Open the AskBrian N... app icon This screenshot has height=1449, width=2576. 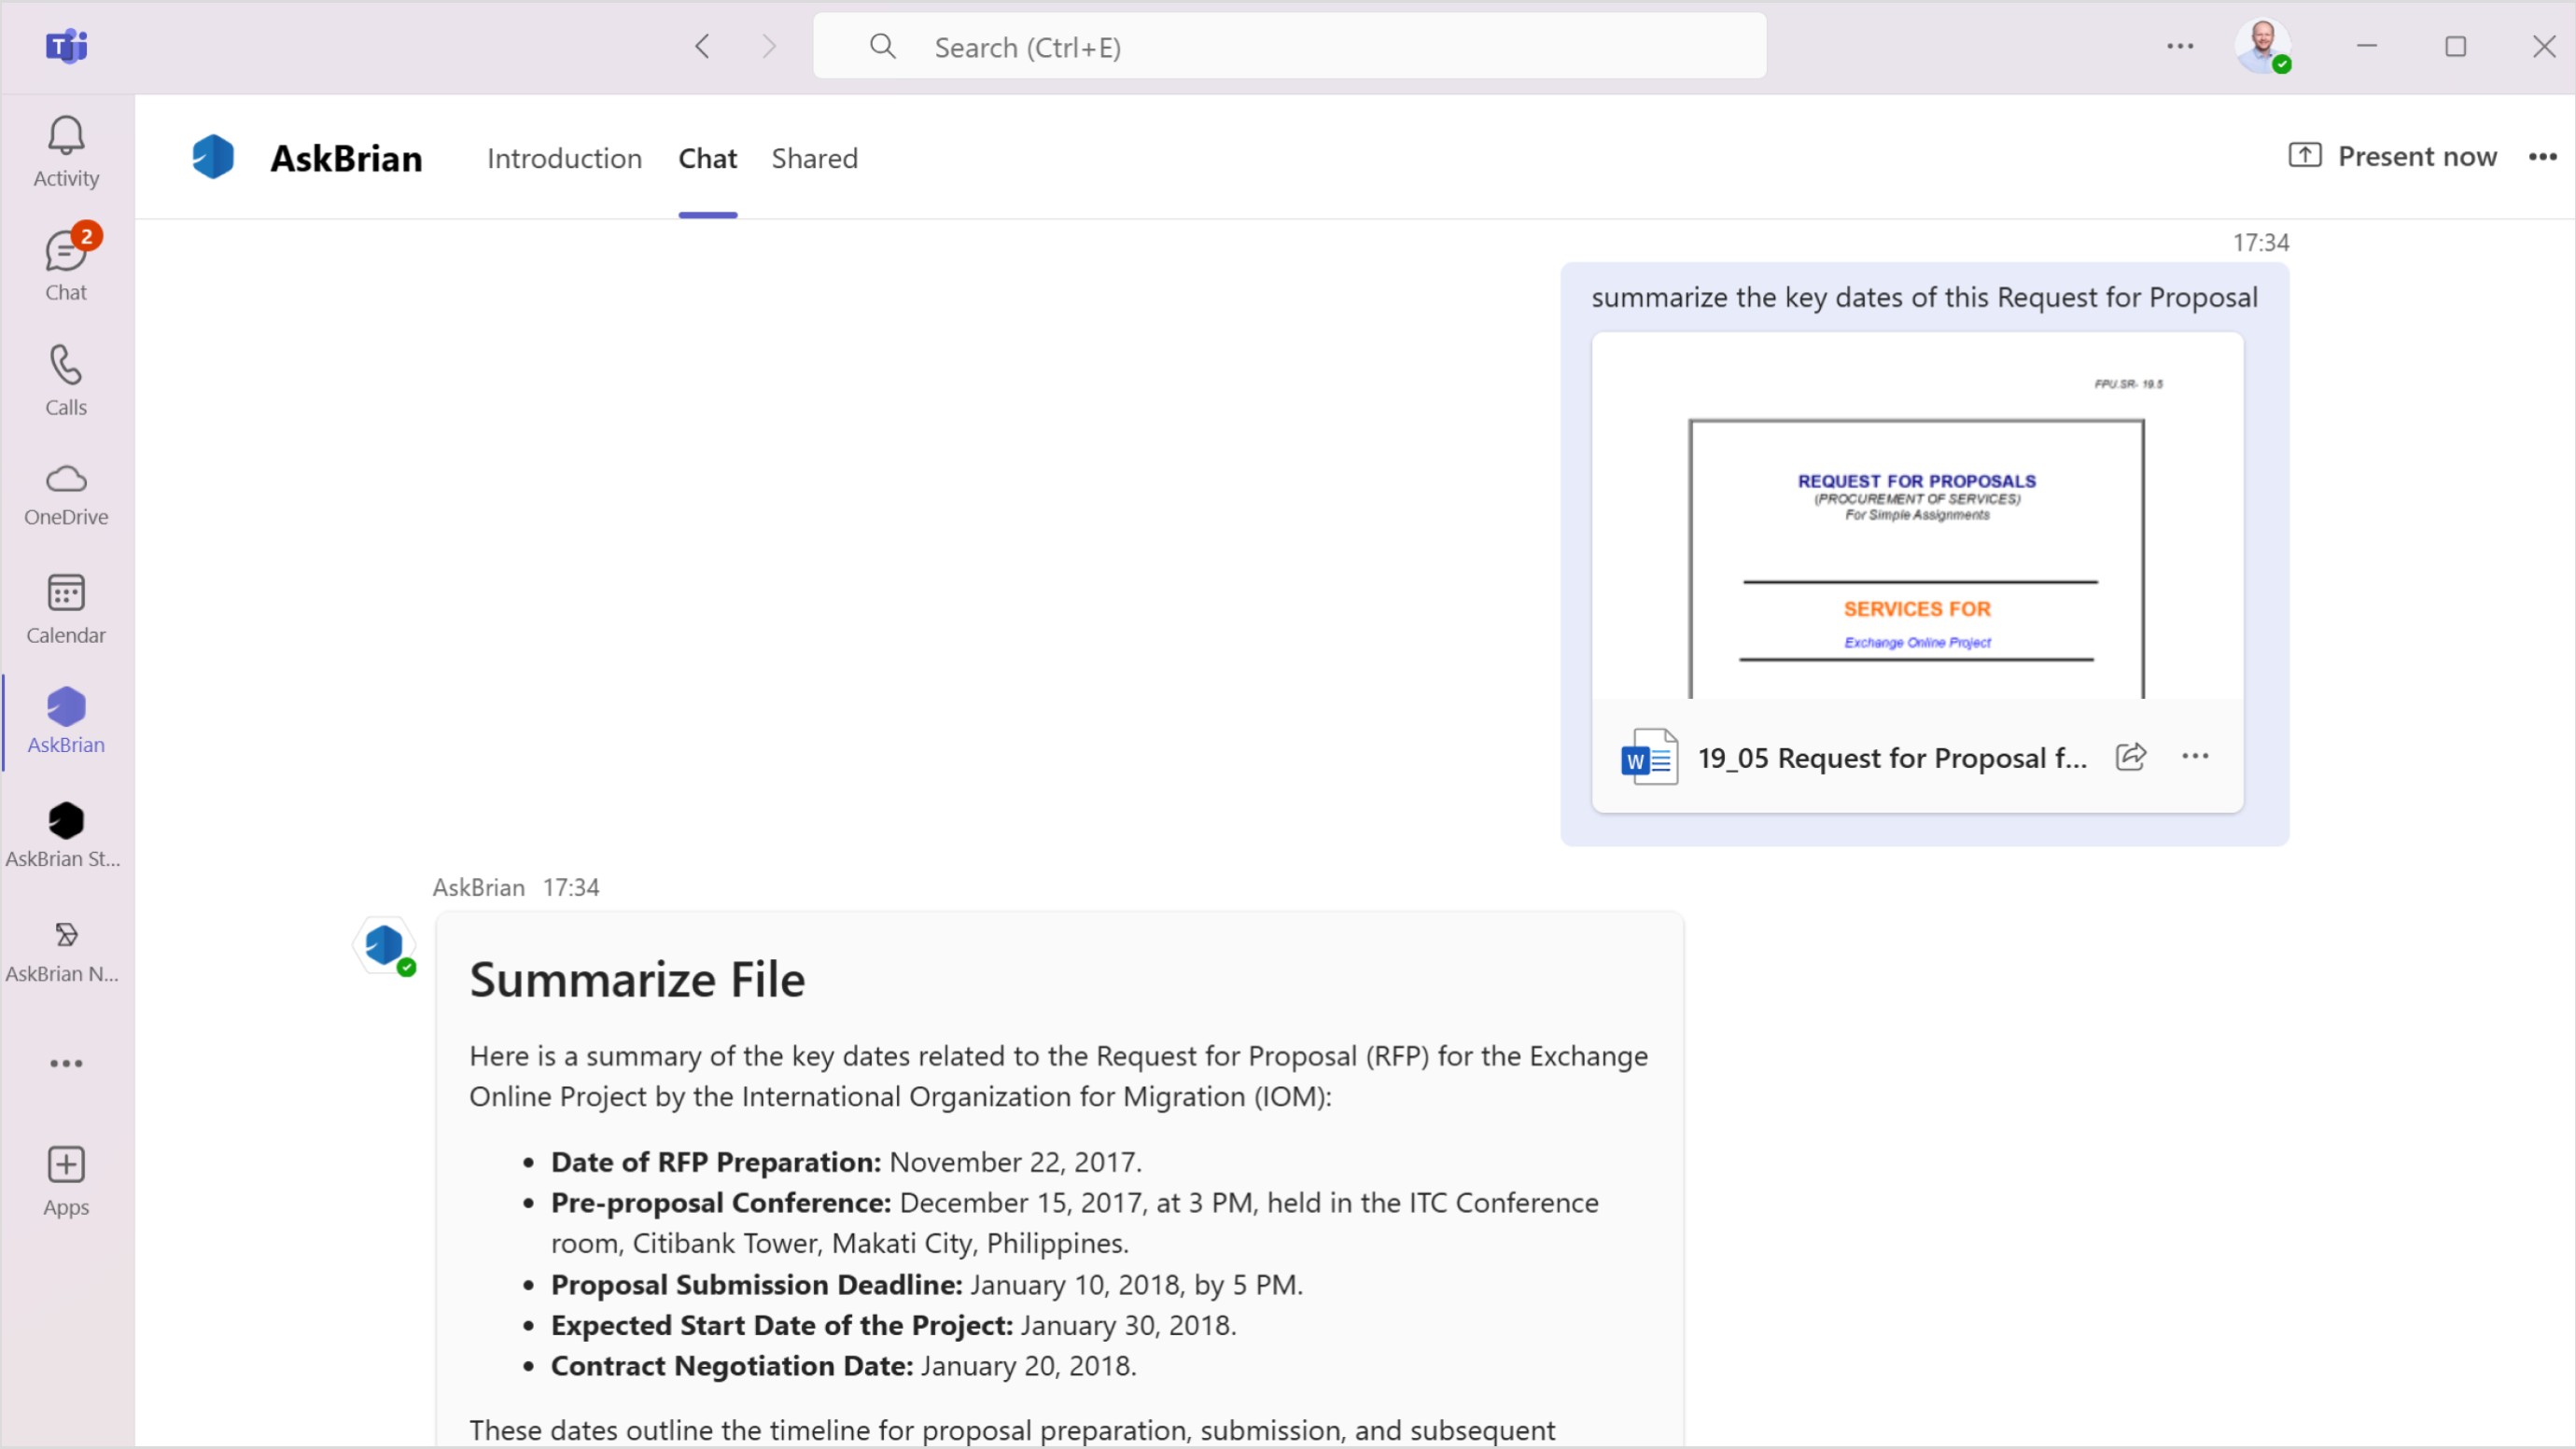click(x=66, y=949)
